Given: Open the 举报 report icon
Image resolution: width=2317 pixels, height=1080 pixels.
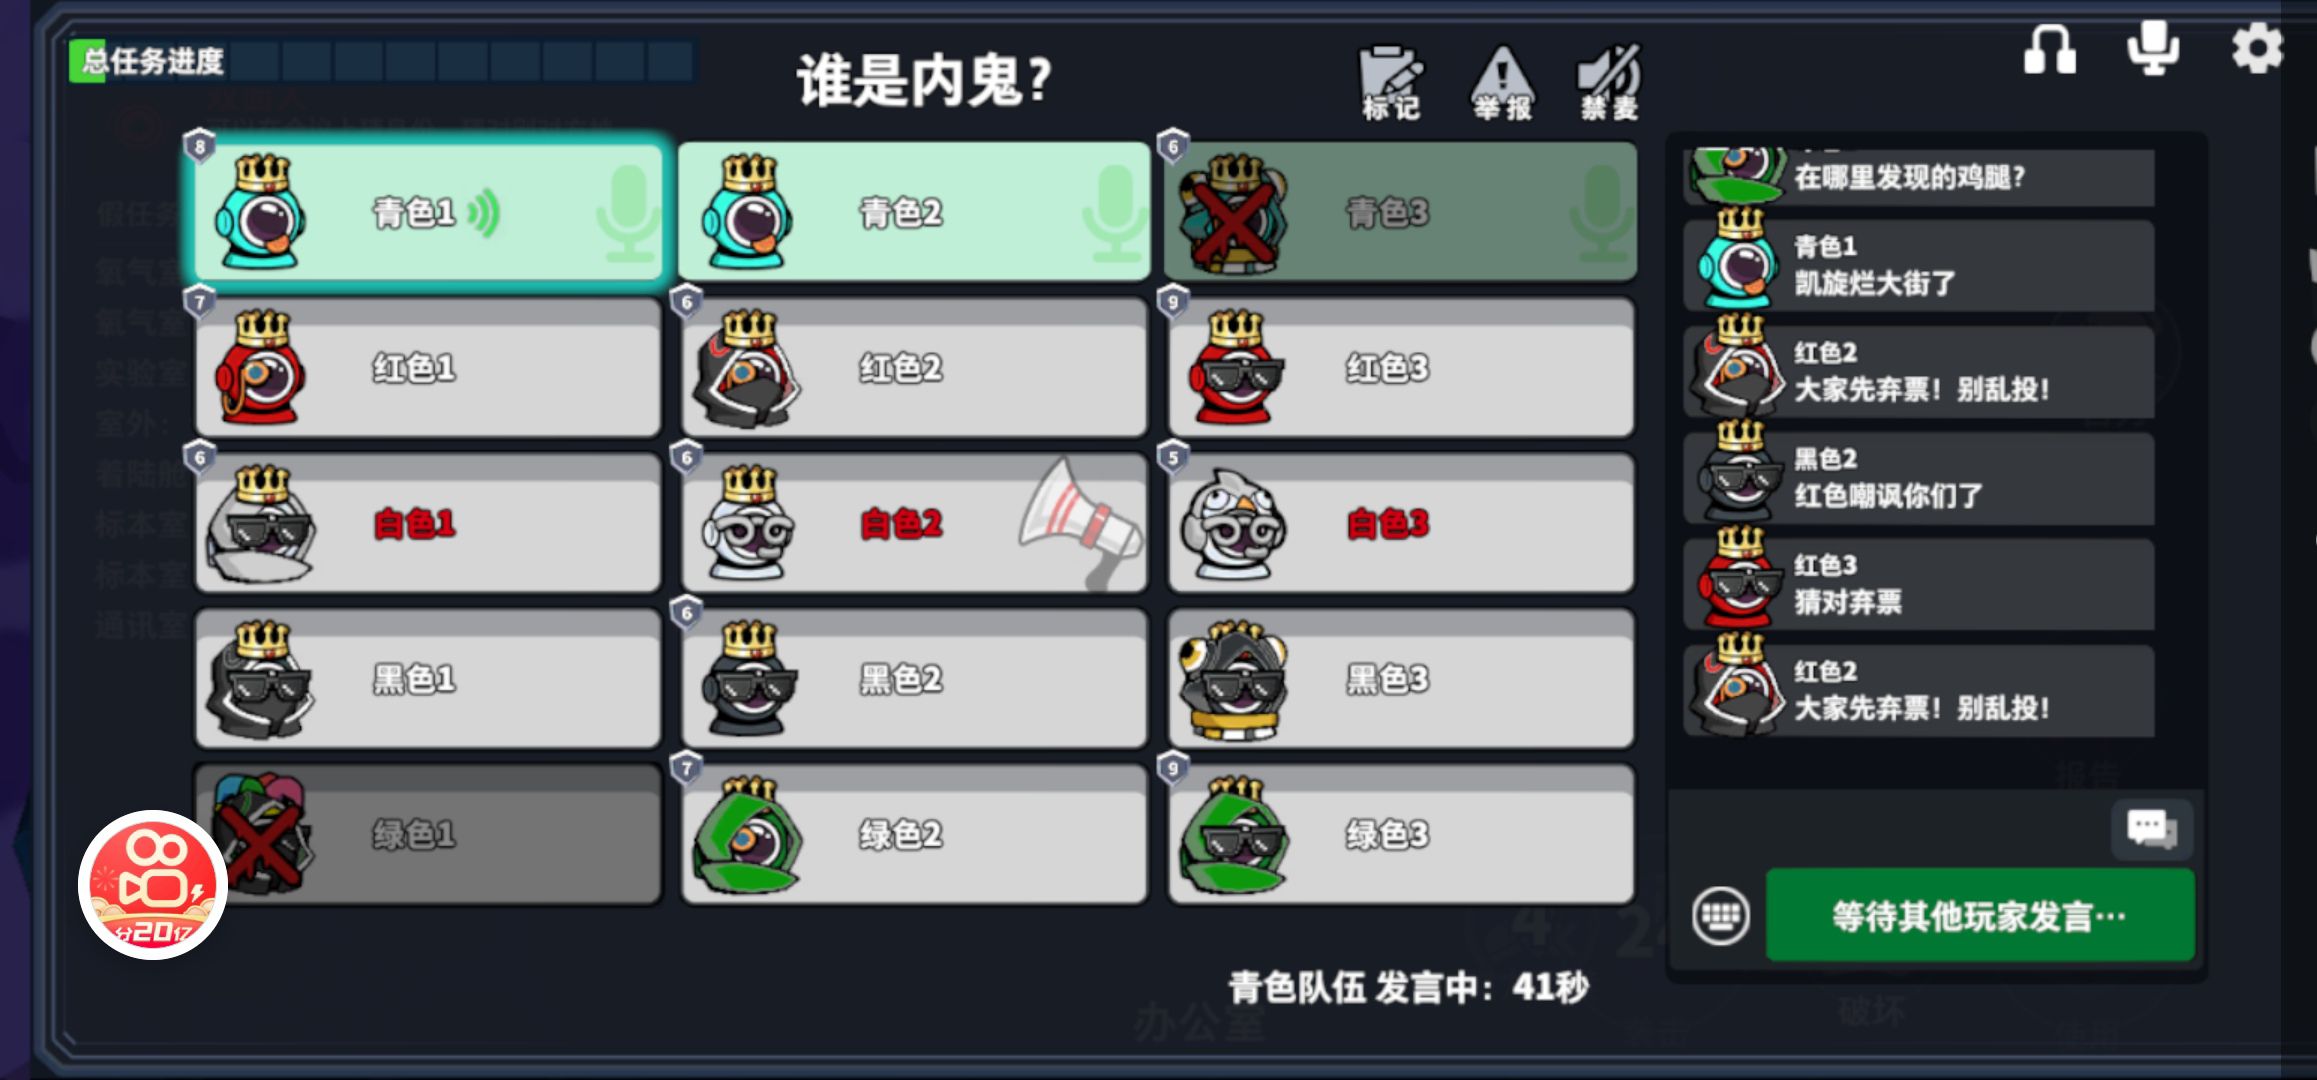Looking at the screenshot, I should pos(1502,83).
